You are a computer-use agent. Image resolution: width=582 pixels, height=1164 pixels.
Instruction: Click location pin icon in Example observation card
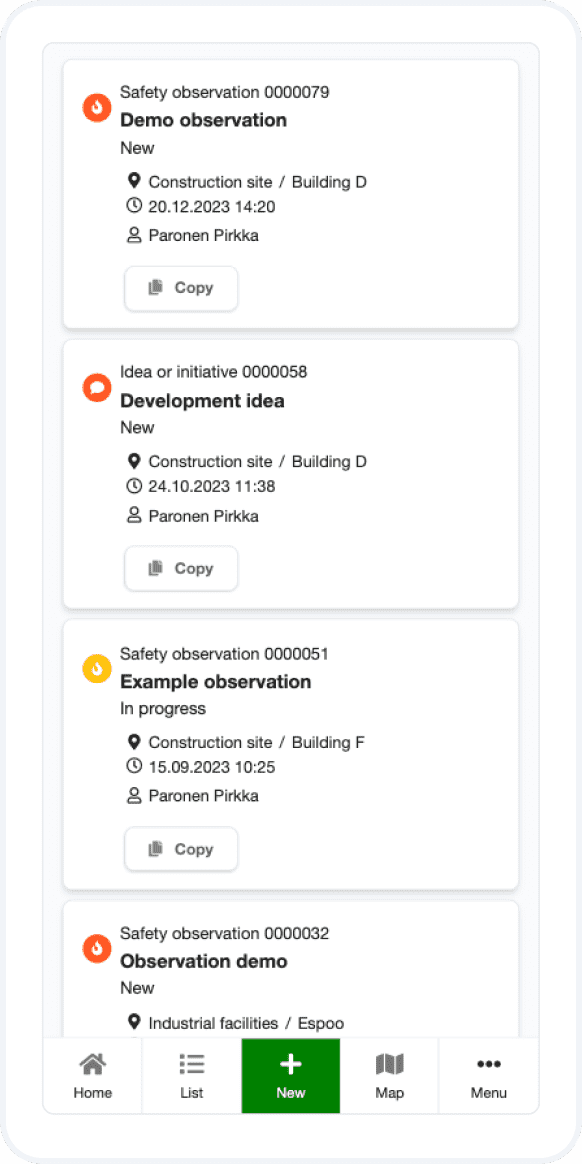pyautogui.click(x=134, y=742)
